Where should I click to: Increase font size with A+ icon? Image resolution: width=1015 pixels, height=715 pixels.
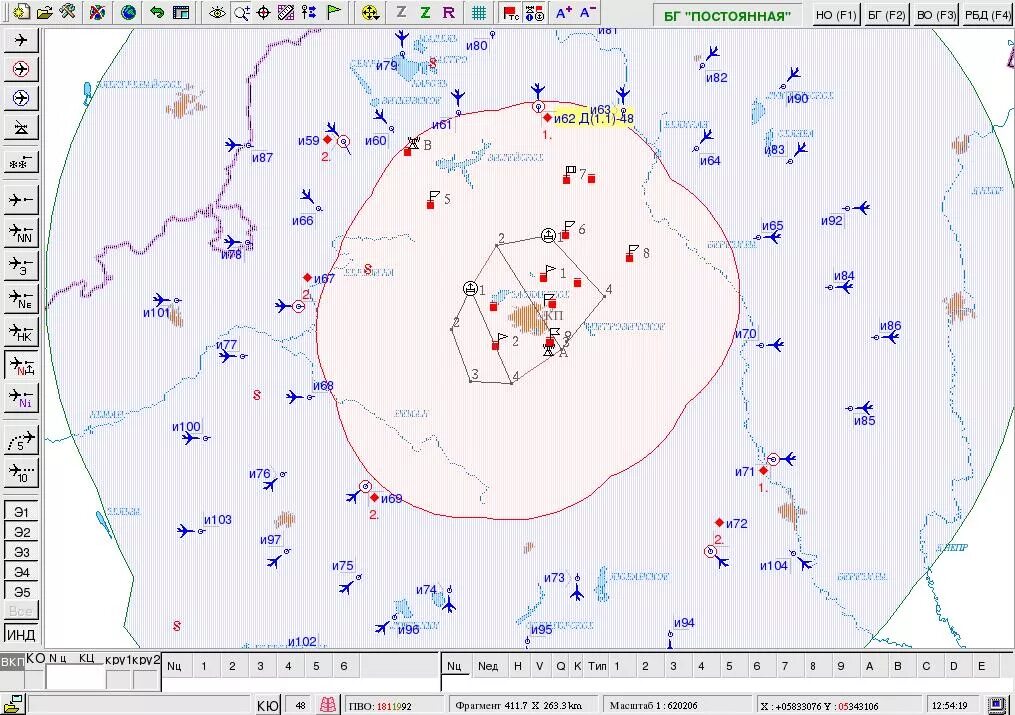563,12
